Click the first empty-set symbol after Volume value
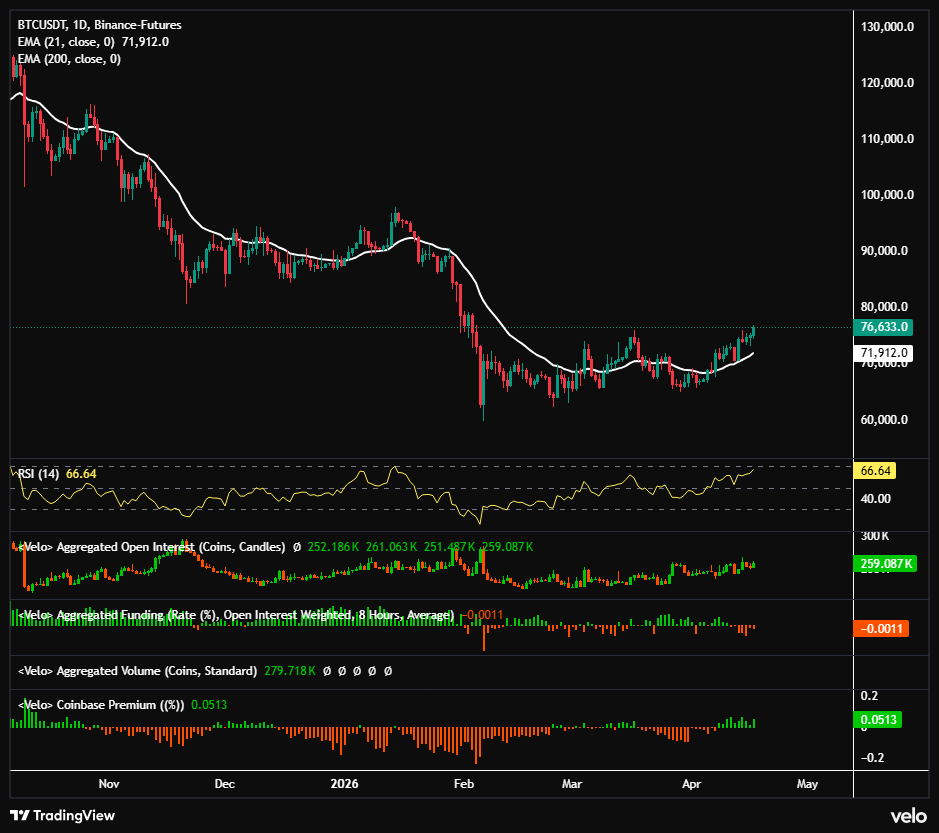The height and width of the screenshot is (833, 939). click(x=327, y=671)
